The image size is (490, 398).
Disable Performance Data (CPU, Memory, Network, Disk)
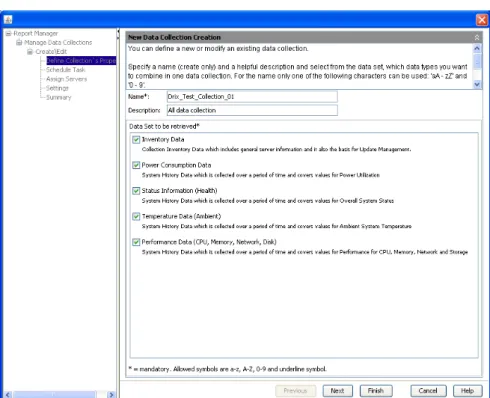pos(136,242)
